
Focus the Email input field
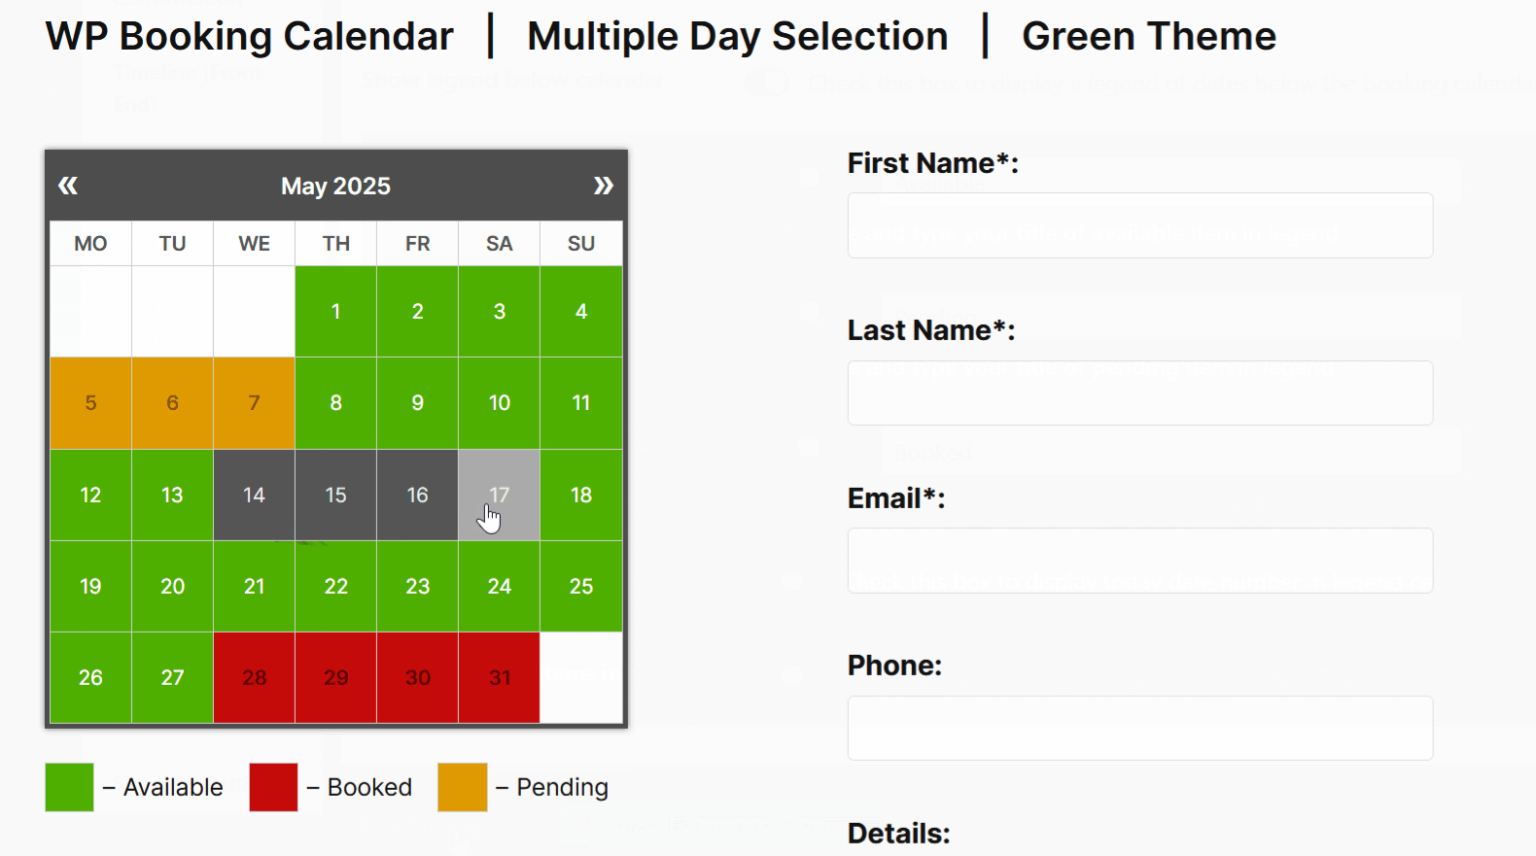coord(1140,560)
